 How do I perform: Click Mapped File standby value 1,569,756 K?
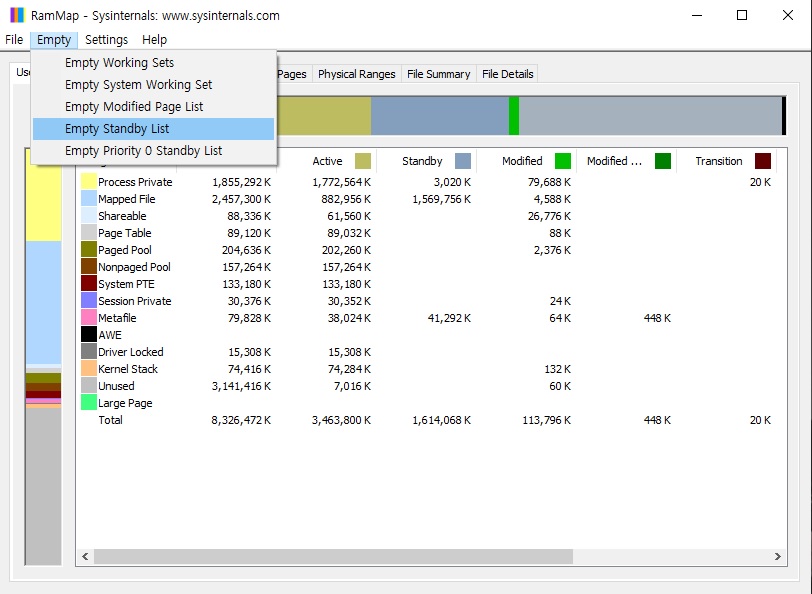[x=442, y=199]
